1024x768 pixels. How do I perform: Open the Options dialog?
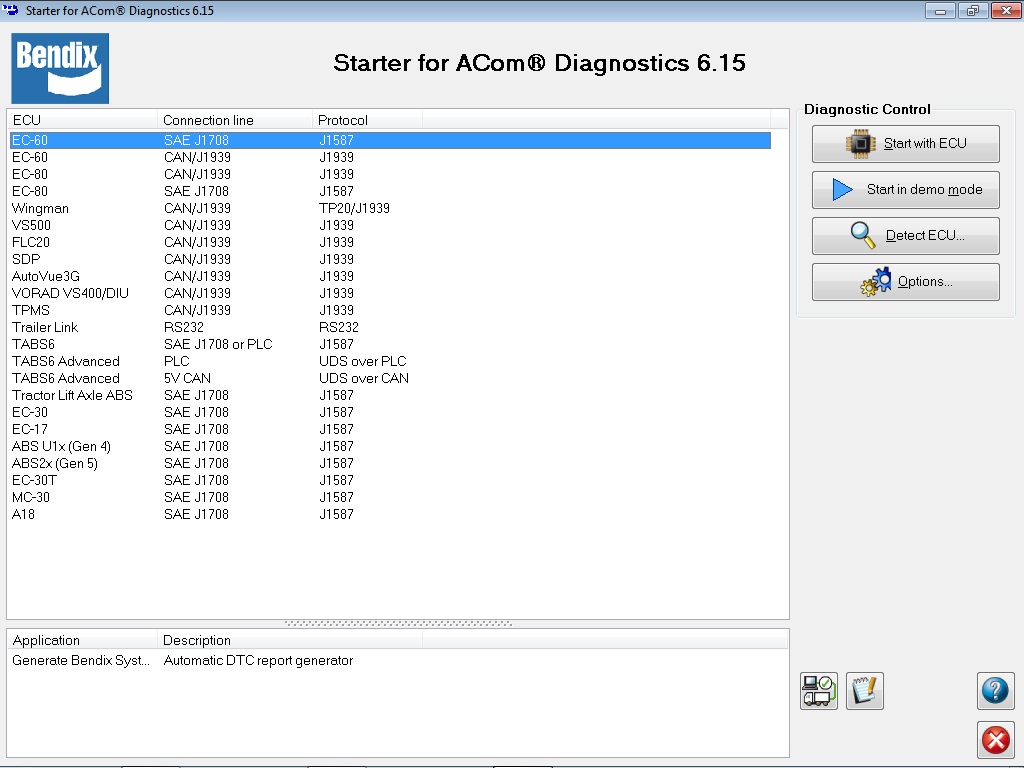905,282
